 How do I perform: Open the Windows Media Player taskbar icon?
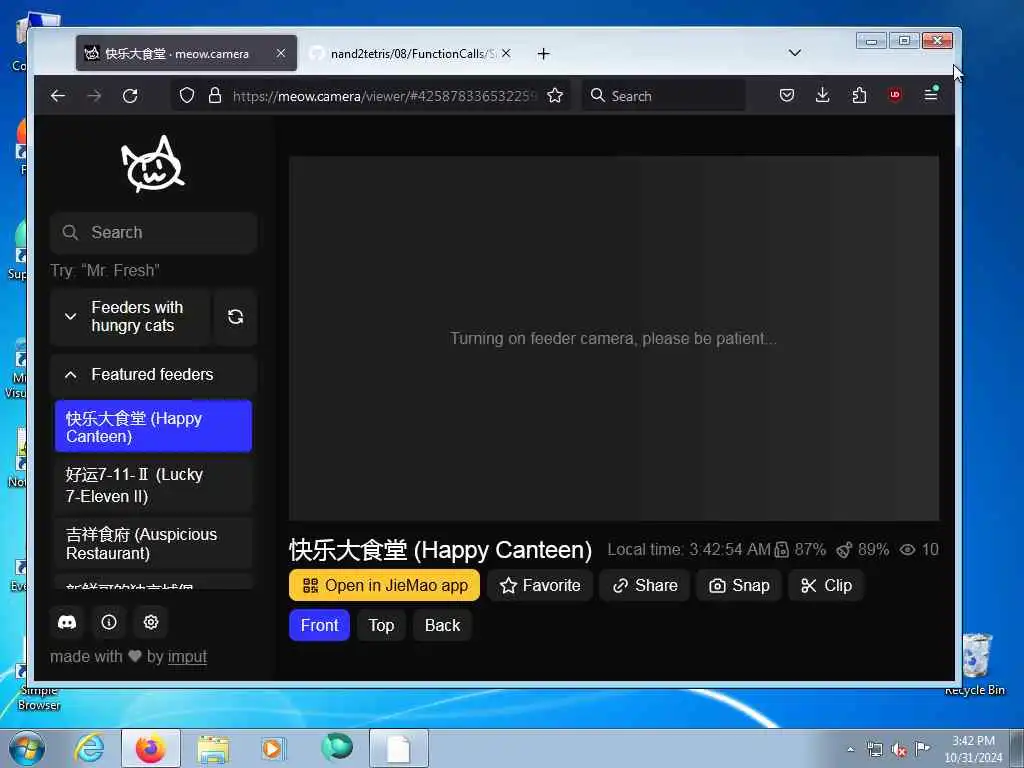click(272, 748)
